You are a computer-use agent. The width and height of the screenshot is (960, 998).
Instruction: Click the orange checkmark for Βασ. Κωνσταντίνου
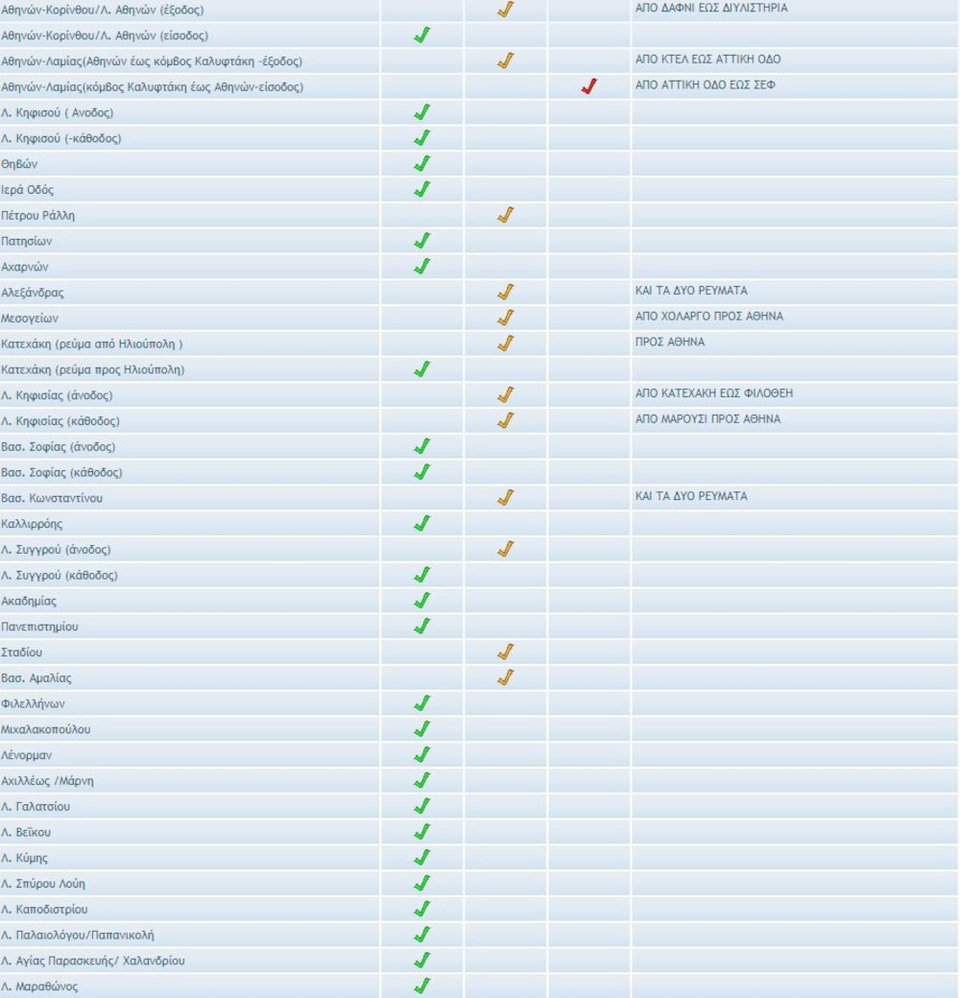pyautogui.click(x=505, y=497)
